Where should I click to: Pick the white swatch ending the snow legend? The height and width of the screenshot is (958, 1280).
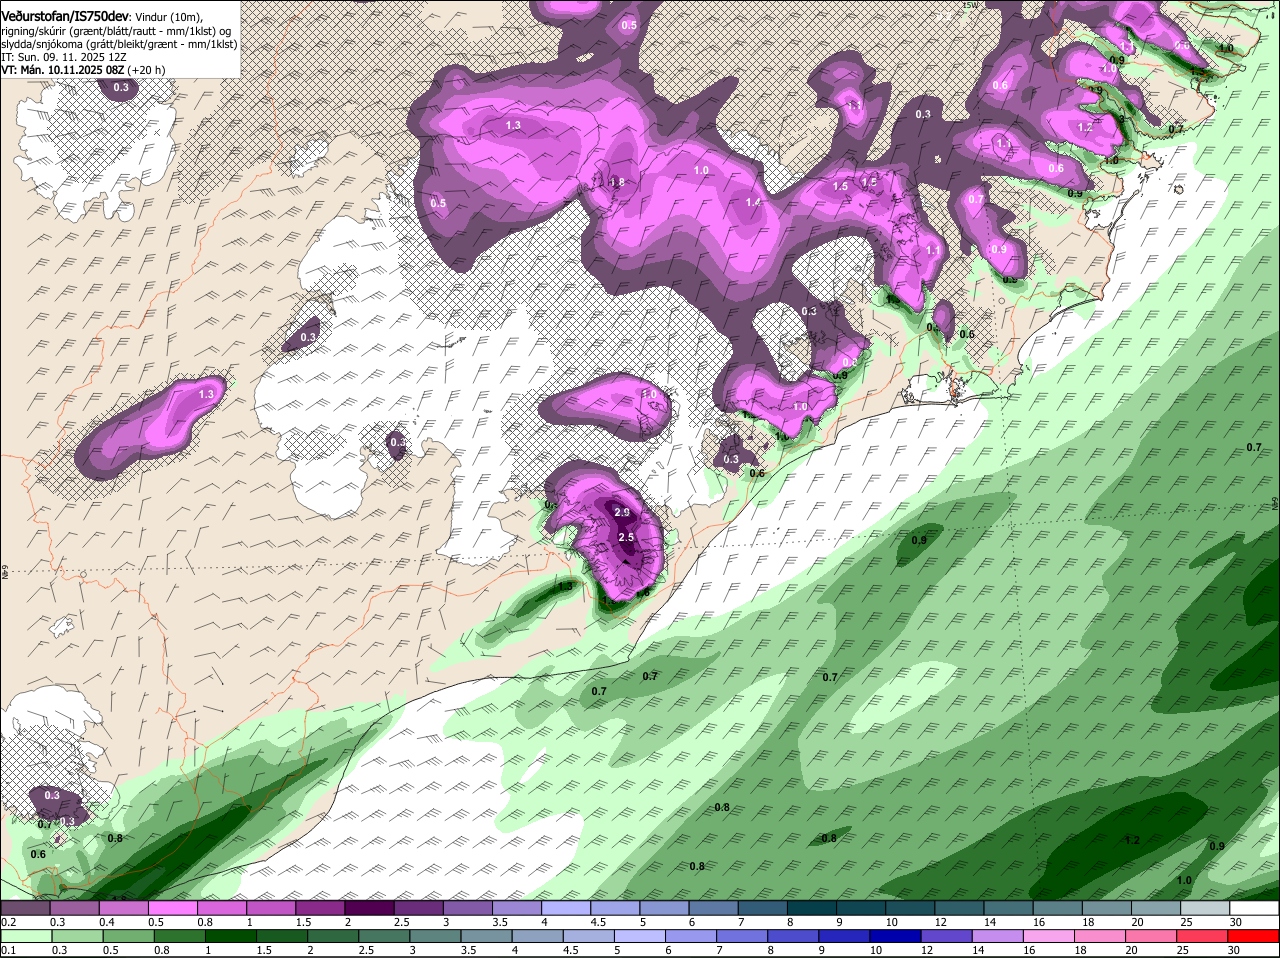point(1255,908)
